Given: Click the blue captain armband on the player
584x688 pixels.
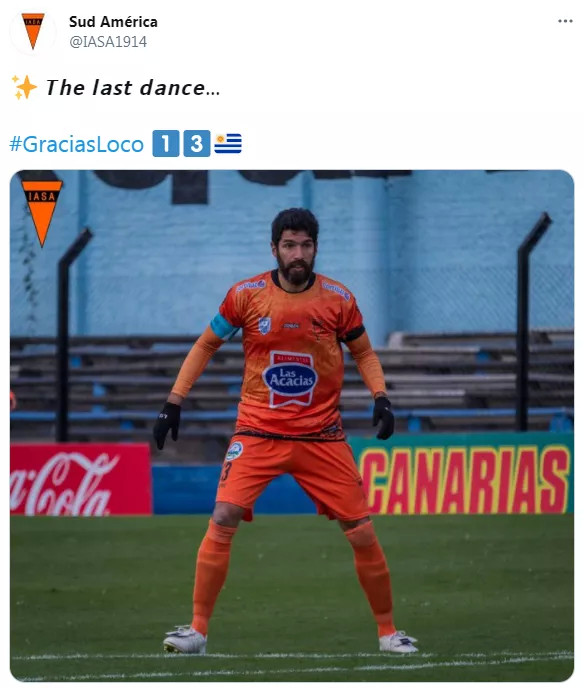Looking at the screenshot, I should [x=224, y=326].
